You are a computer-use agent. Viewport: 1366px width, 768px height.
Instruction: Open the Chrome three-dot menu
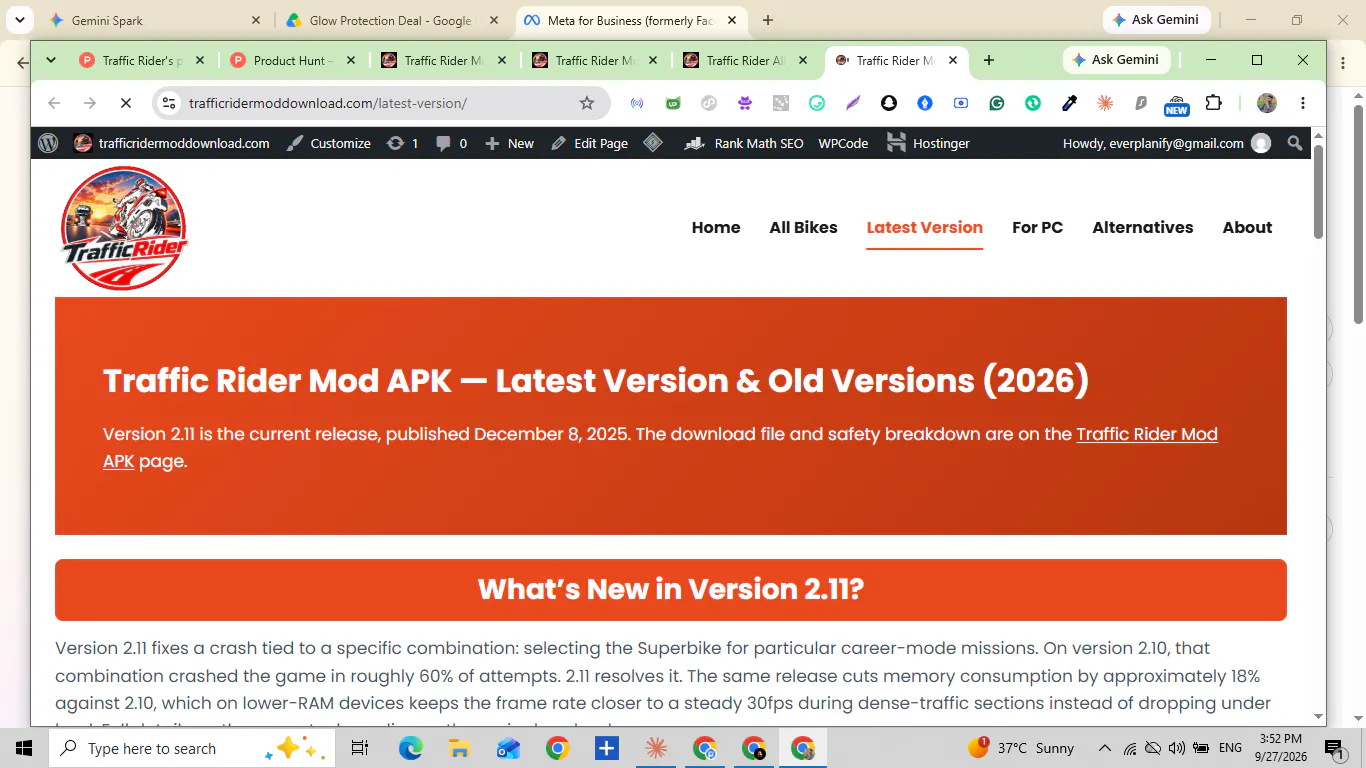pos(1303,103)
